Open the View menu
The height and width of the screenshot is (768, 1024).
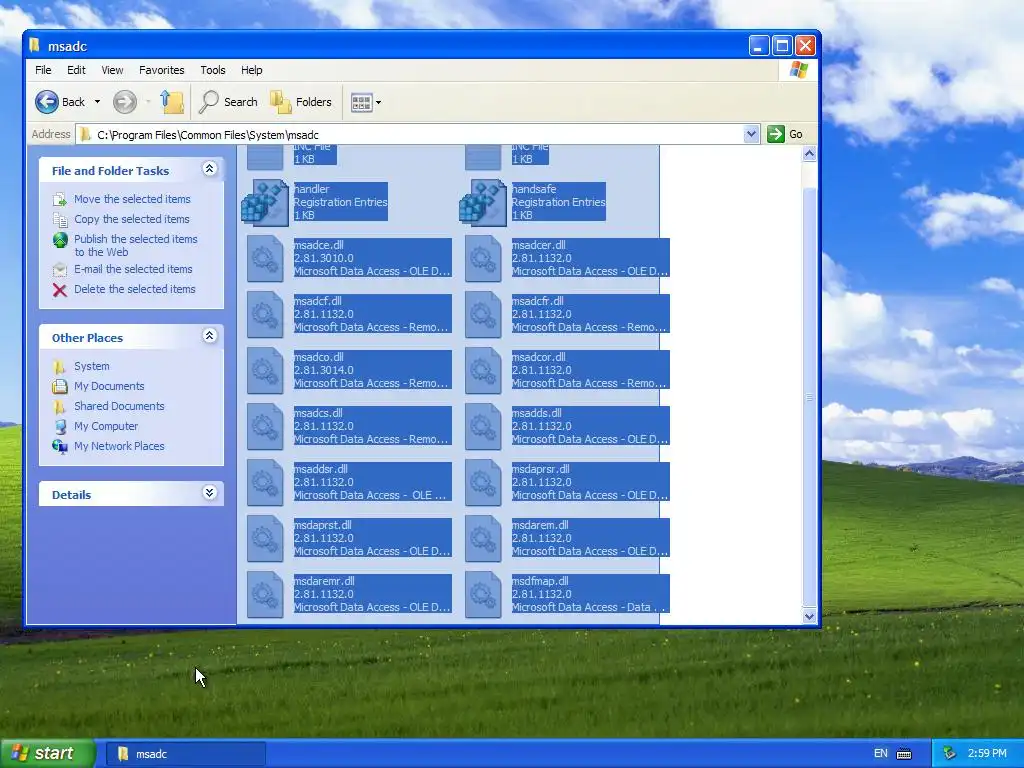click(112, 70)
